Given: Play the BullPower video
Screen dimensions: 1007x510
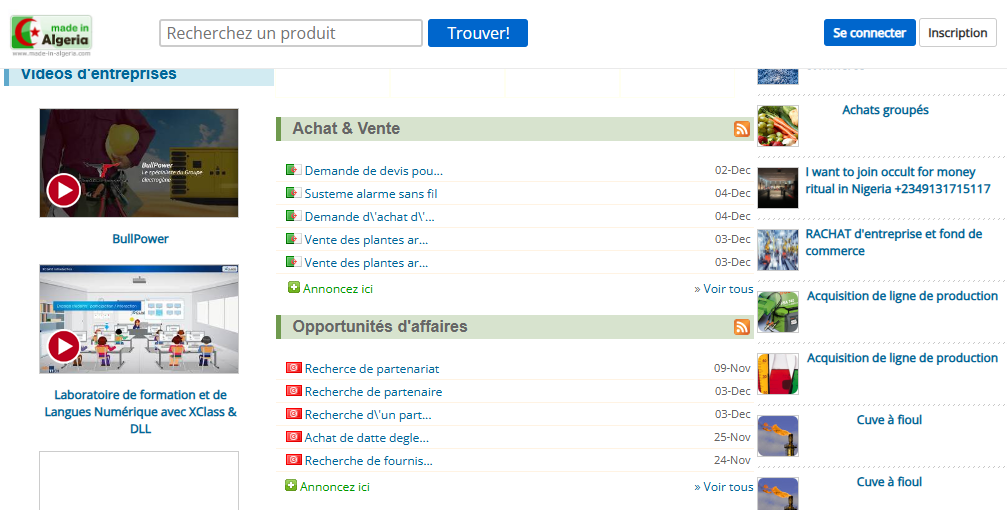Looking at the screenshot, I should tap(64, 190).
